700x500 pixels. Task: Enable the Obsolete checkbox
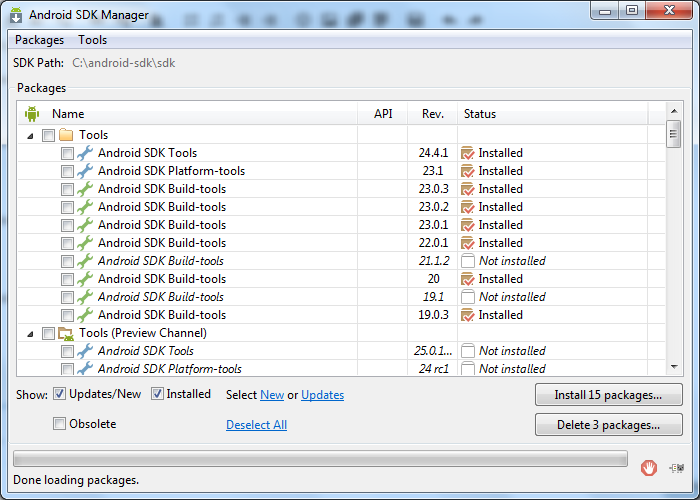(x=59, y=424)
